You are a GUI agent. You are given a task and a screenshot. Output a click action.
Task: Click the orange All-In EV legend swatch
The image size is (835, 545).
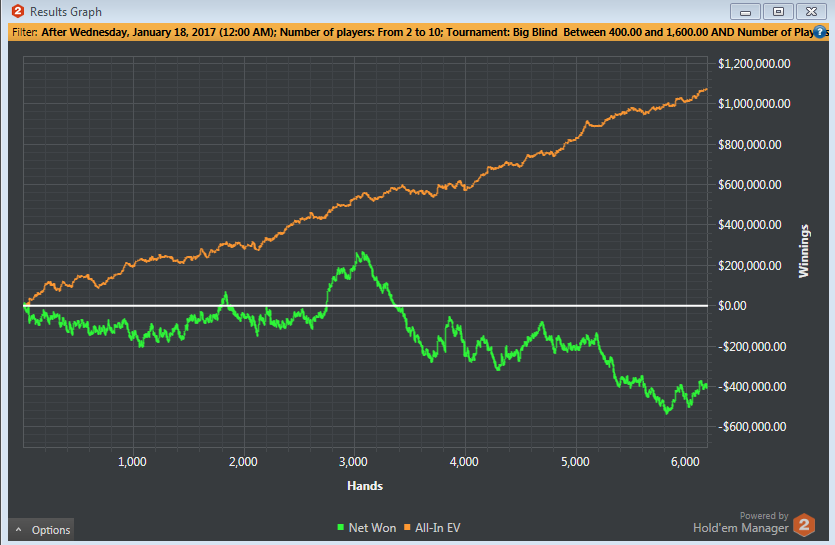click(x=407, y=527)
